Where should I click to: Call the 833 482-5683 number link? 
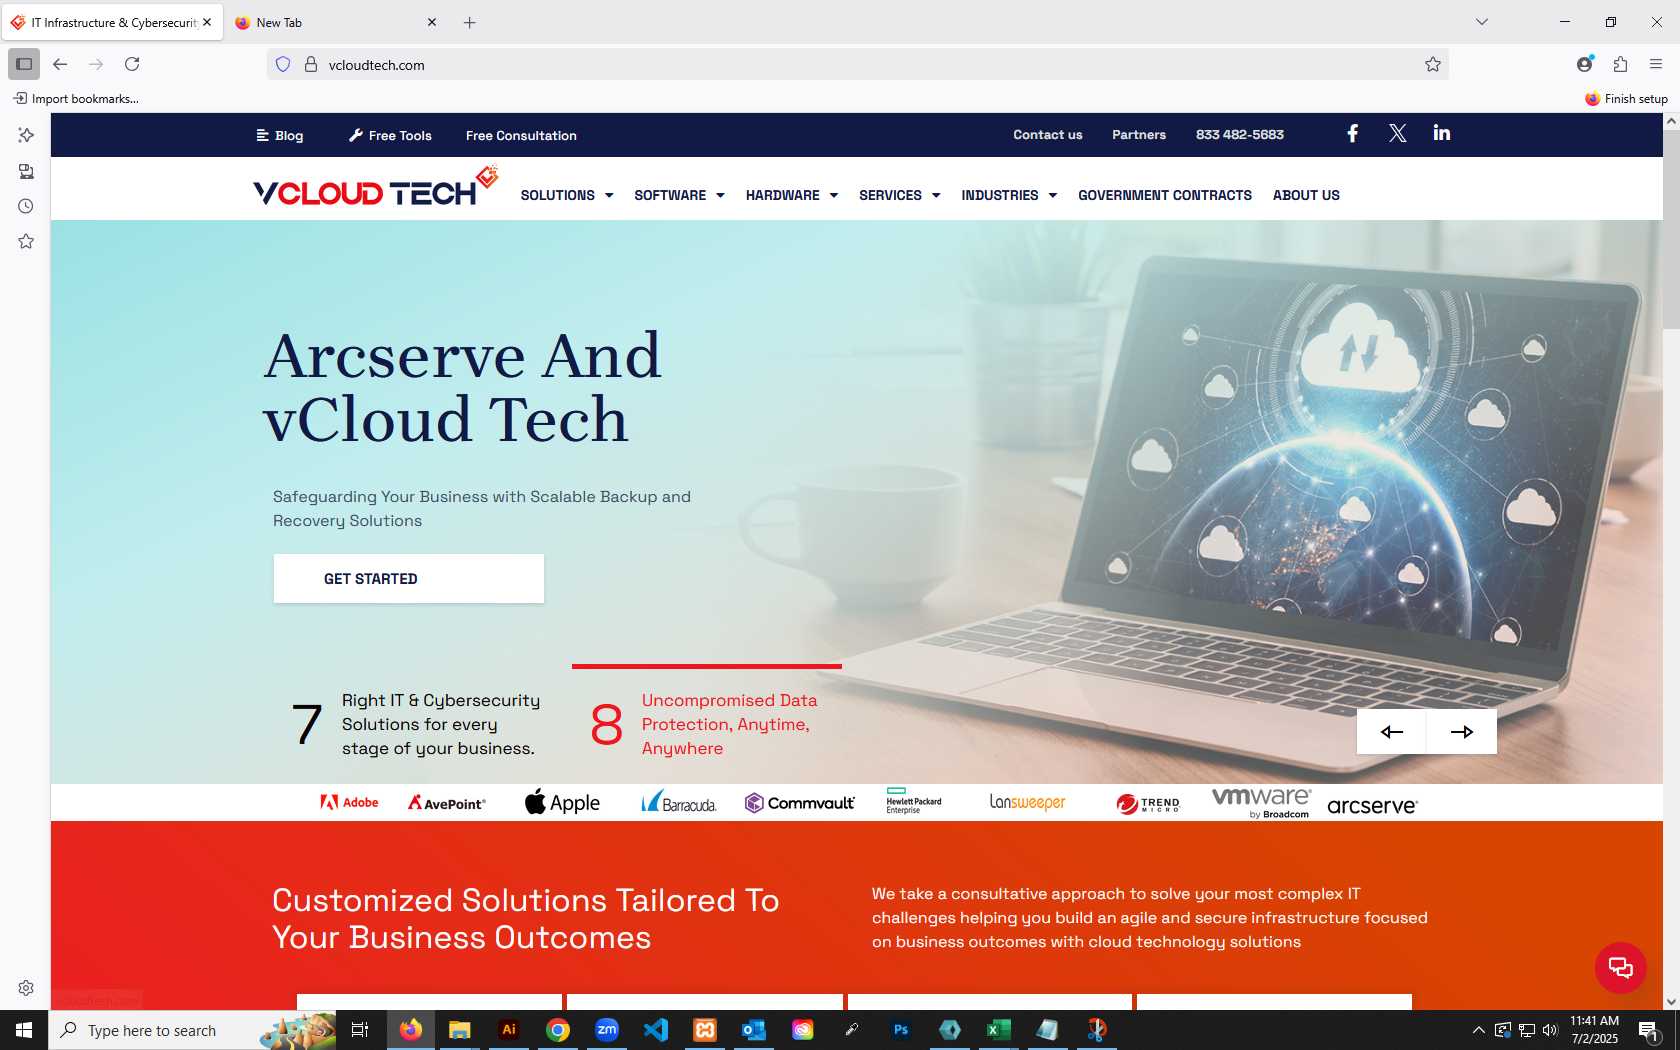tap(1240, 134)
